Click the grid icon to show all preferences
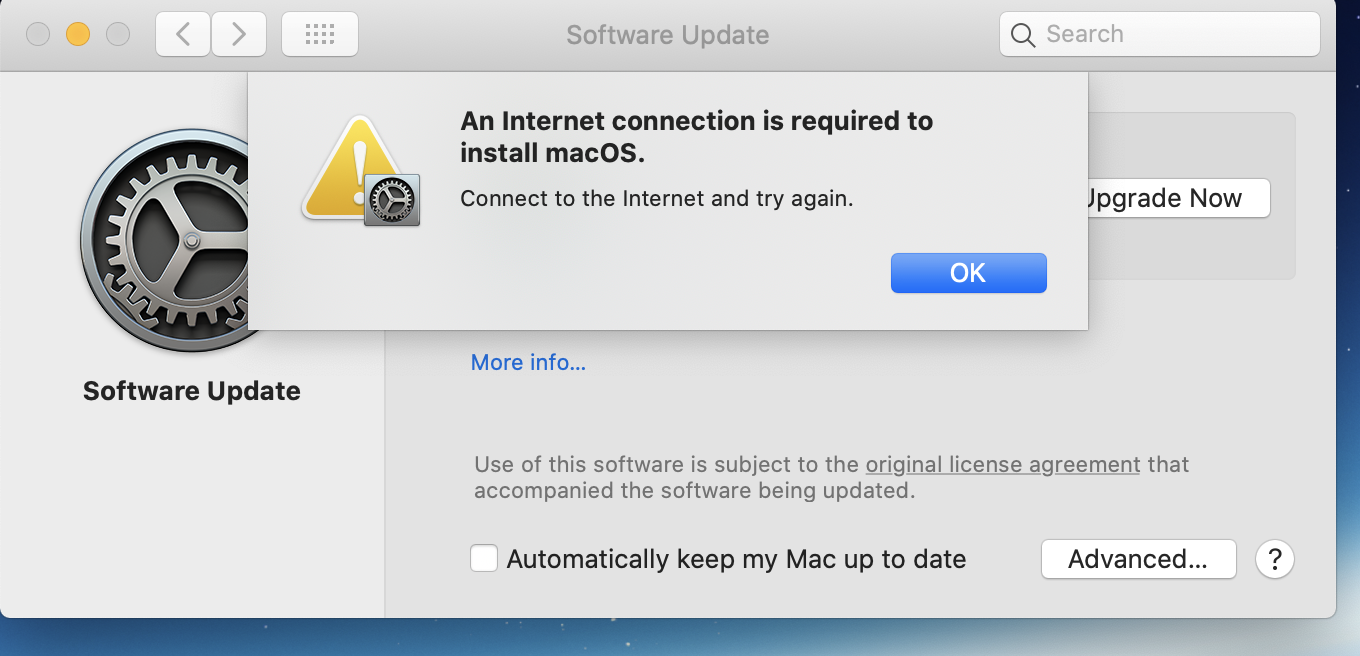 coord(319,33)
